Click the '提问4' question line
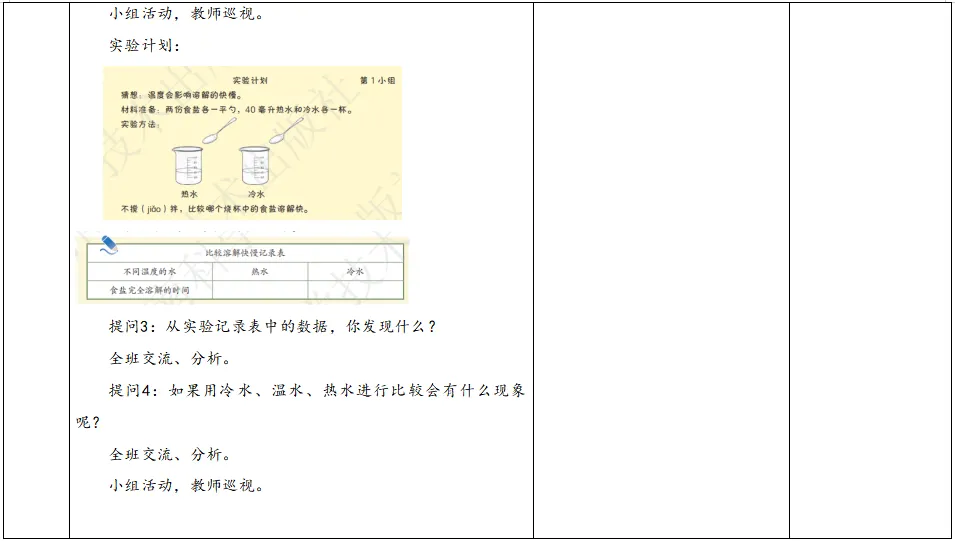 317,391
